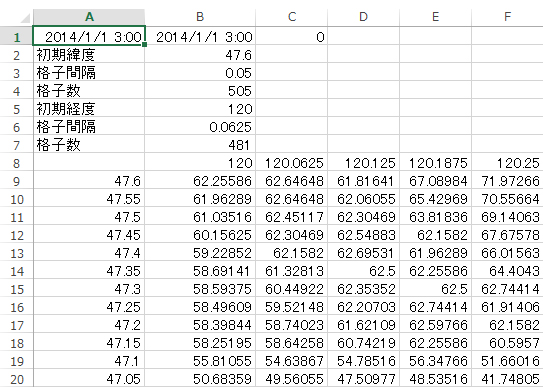543x387 pixels.
Task: Select longitude cell 120.0625
Action: click(292, 163)
